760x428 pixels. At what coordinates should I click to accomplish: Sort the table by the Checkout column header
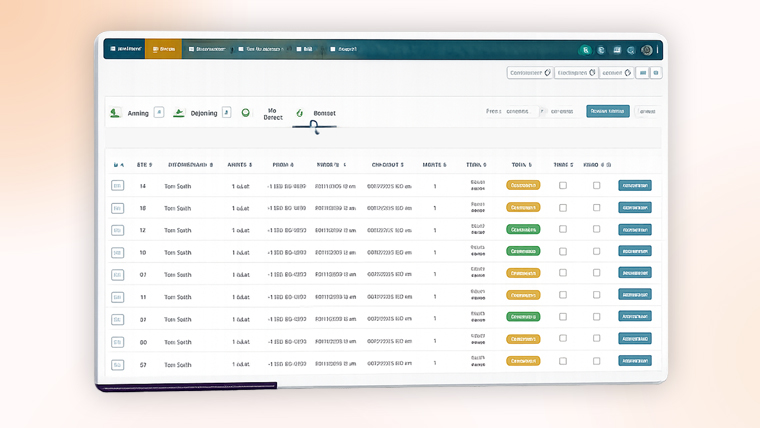(387, 165)
